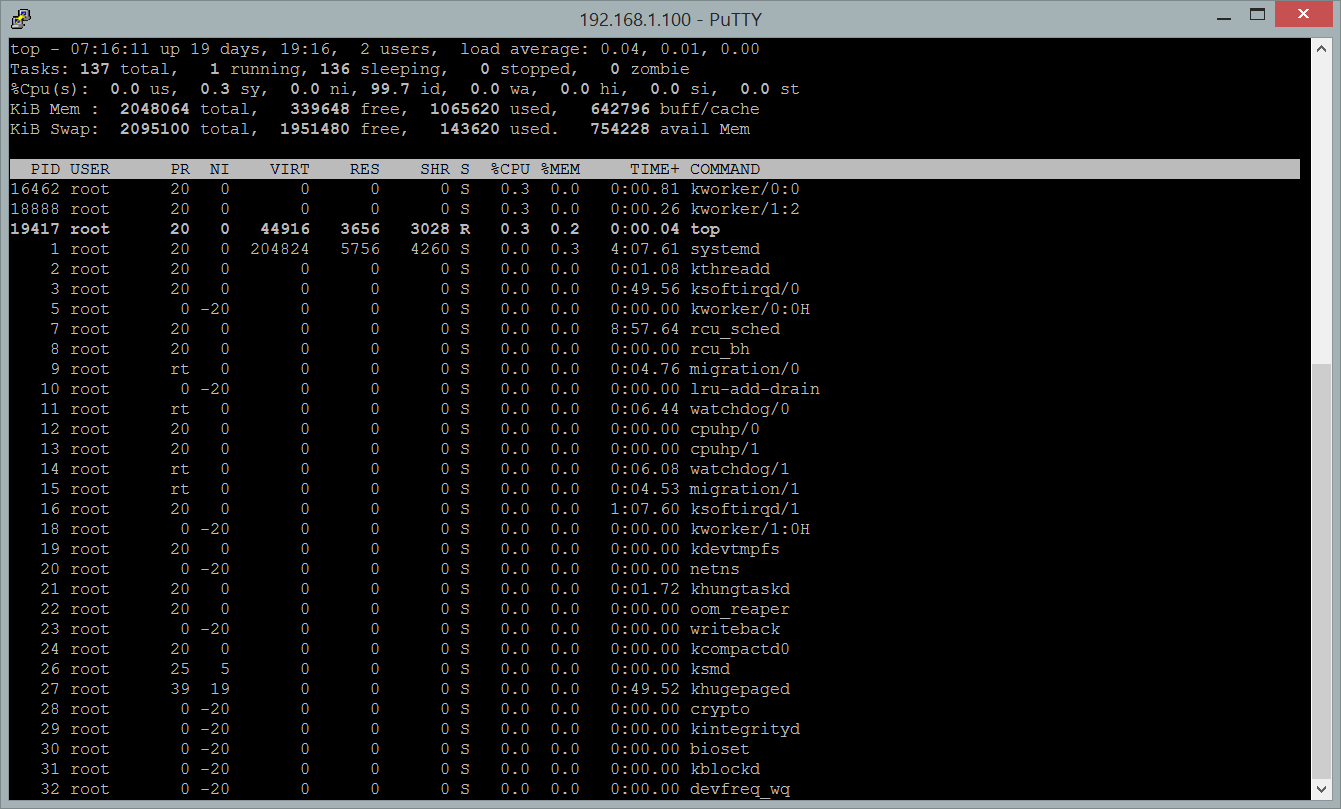This screenshot has height=809, width=1341.
Task: Click the TIME+ column header
Action: tap(655, 169)
